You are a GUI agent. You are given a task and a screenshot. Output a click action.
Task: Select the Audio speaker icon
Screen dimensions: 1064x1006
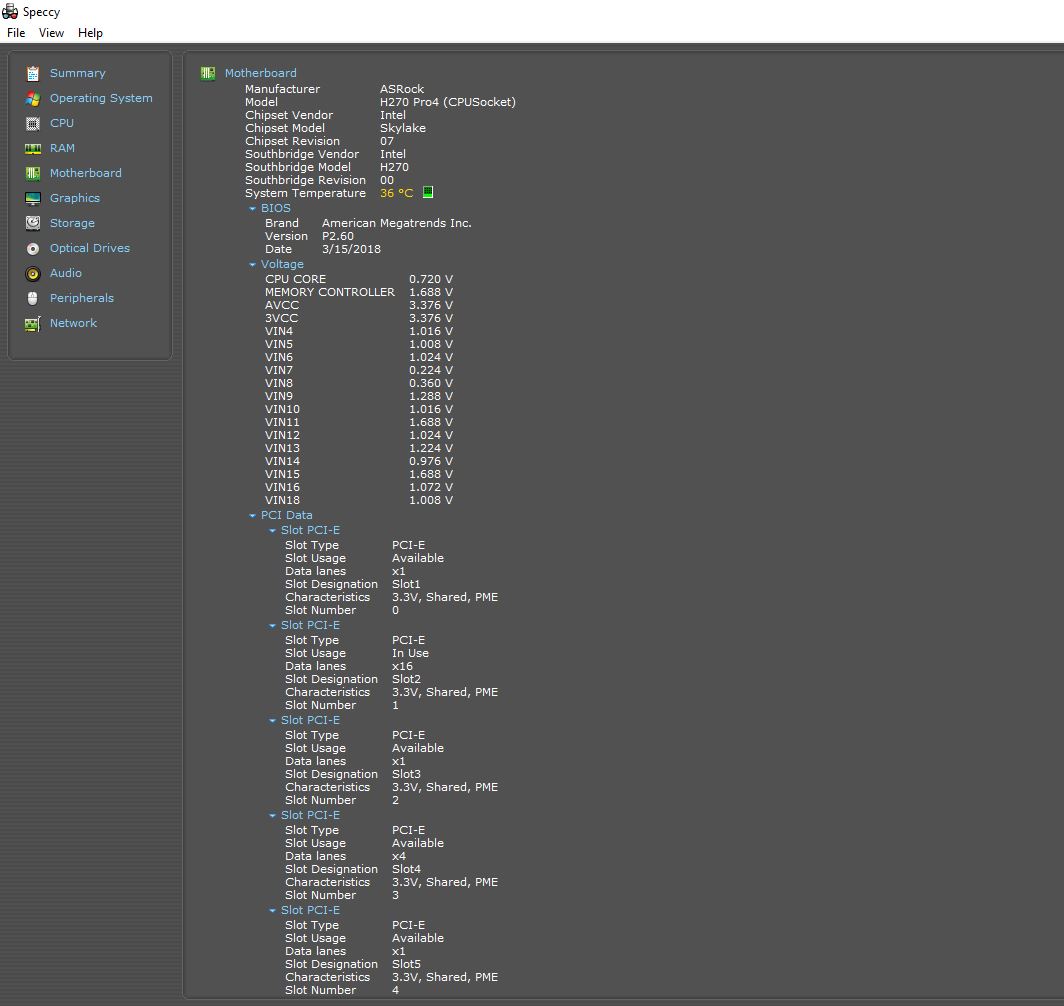tap(33, 273)
